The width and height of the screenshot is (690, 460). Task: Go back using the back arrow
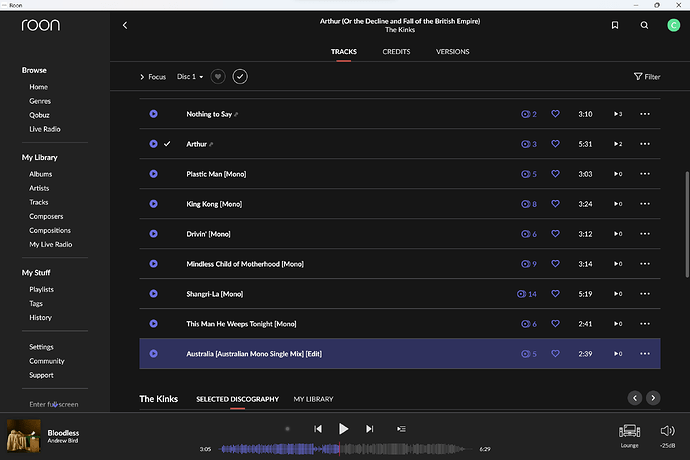(x=125, y=26)
